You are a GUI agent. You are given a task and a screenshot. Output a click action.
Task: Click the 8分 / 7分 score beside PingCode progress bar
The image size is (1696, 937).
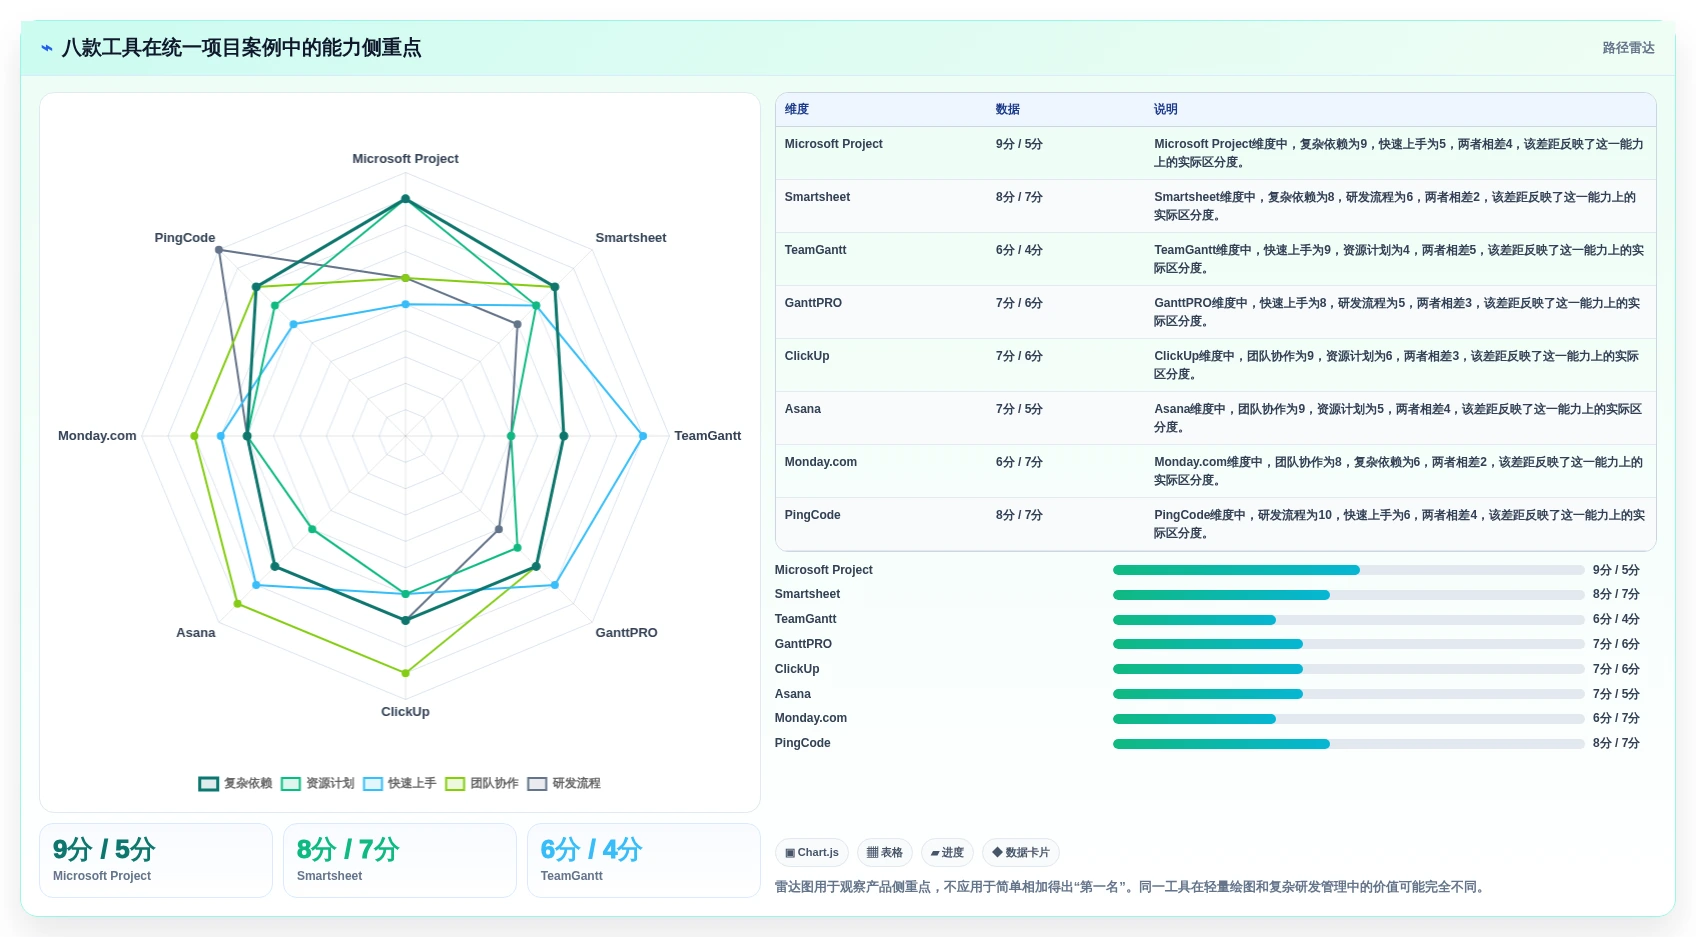click(1616, 743)
